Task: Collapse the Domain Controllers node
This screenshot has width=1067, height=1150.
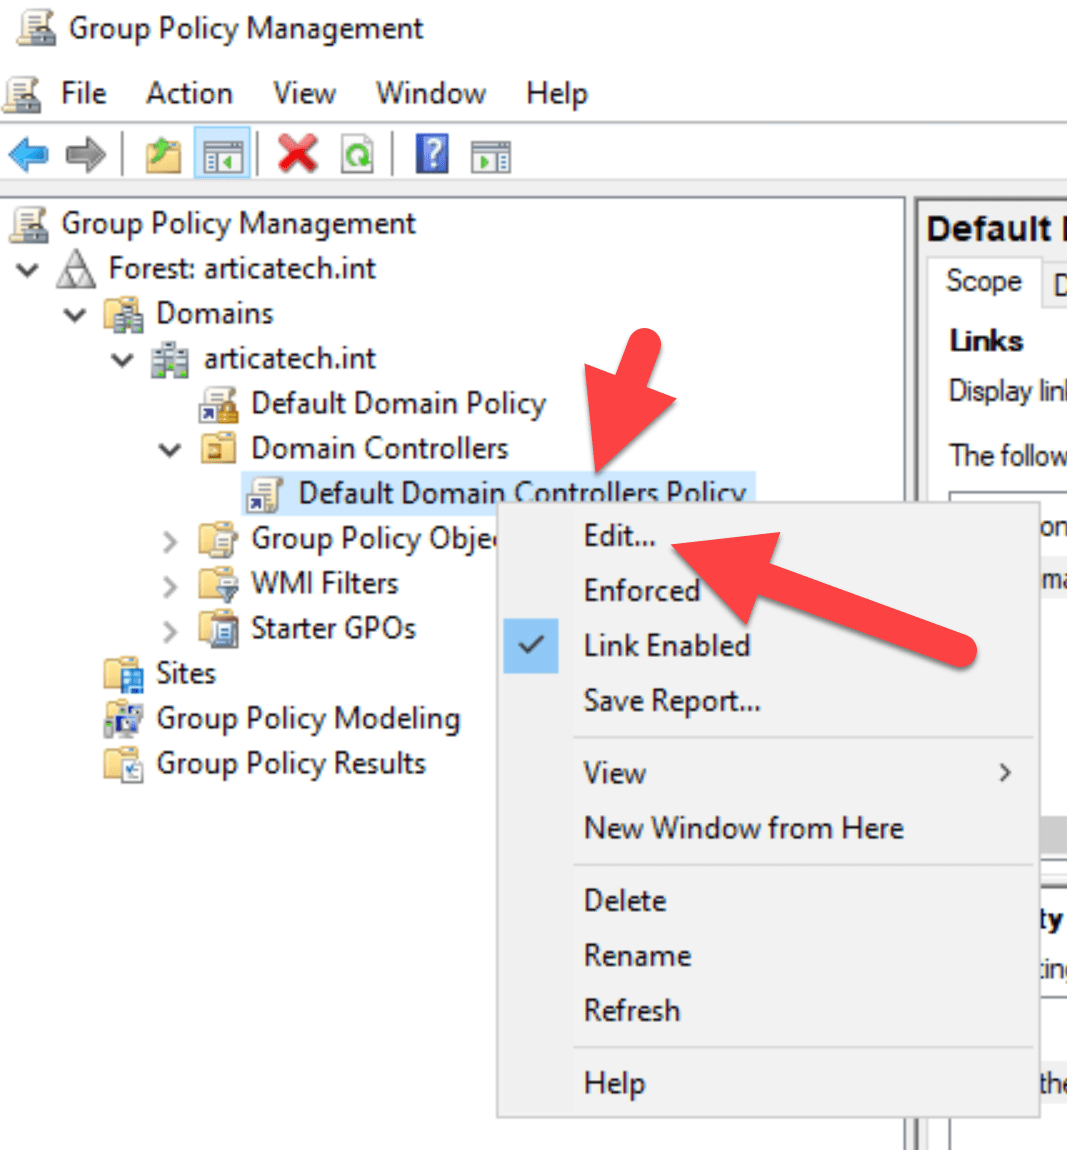Action: 169,449
